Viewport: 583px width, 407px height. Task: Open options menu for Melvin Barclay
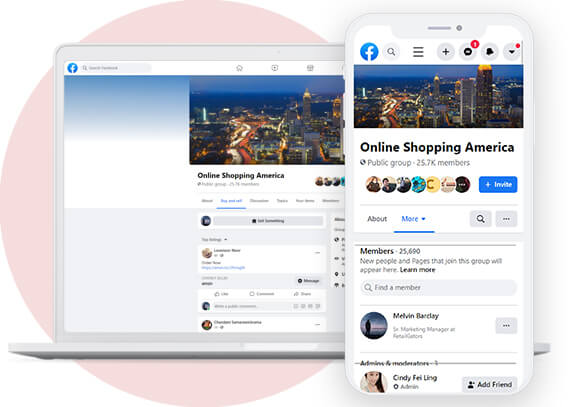pyautogui.click(x=506, y=326)
